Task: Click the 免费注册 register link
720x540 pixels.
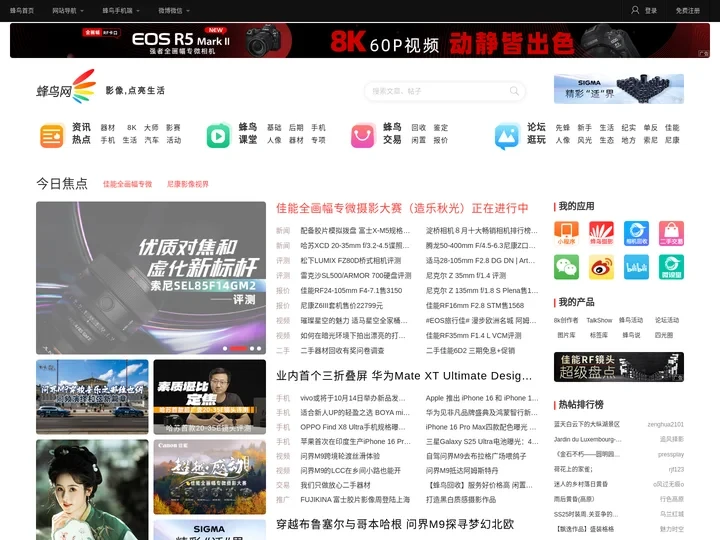Action: (x=687, y=11)
